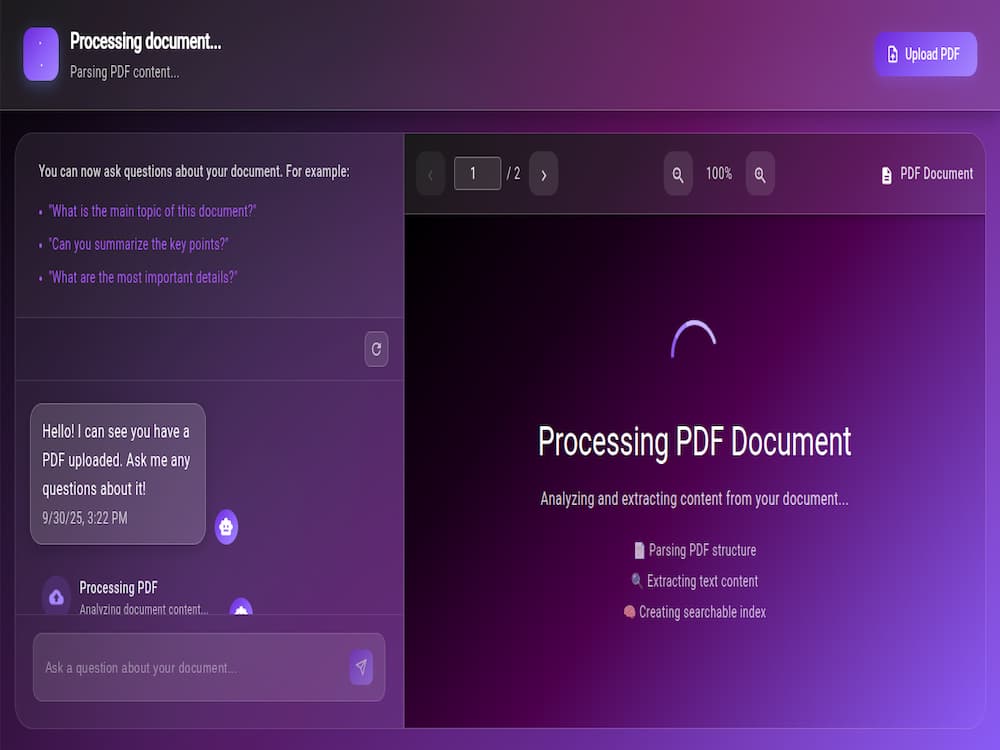Click the PDF Document label
The image size is (1000, 750).
(x=936, y=173)
